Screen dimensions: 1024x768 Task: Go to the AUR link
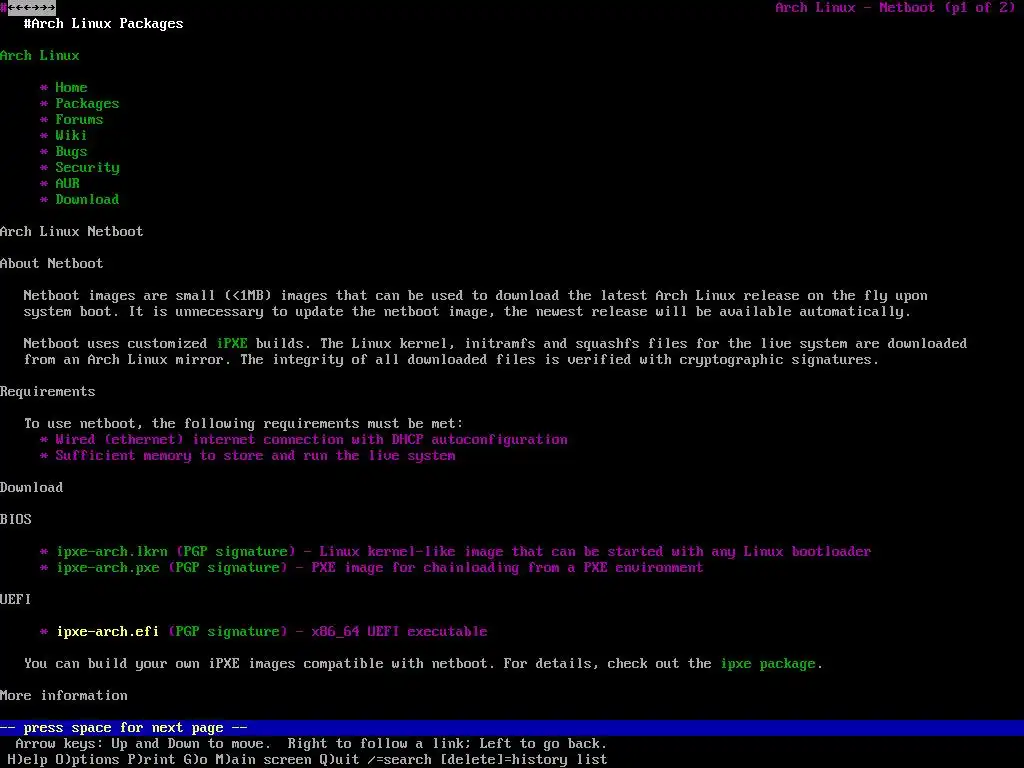(x=67, y=184)
